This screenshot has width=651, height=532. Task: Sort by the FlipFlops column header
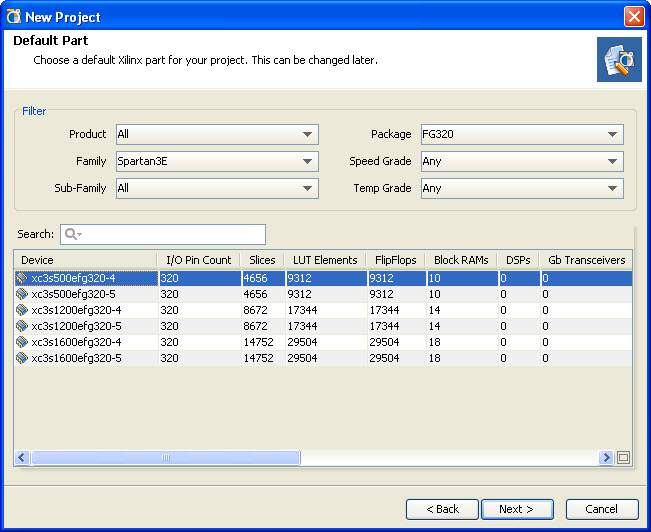tap(396, 260)
